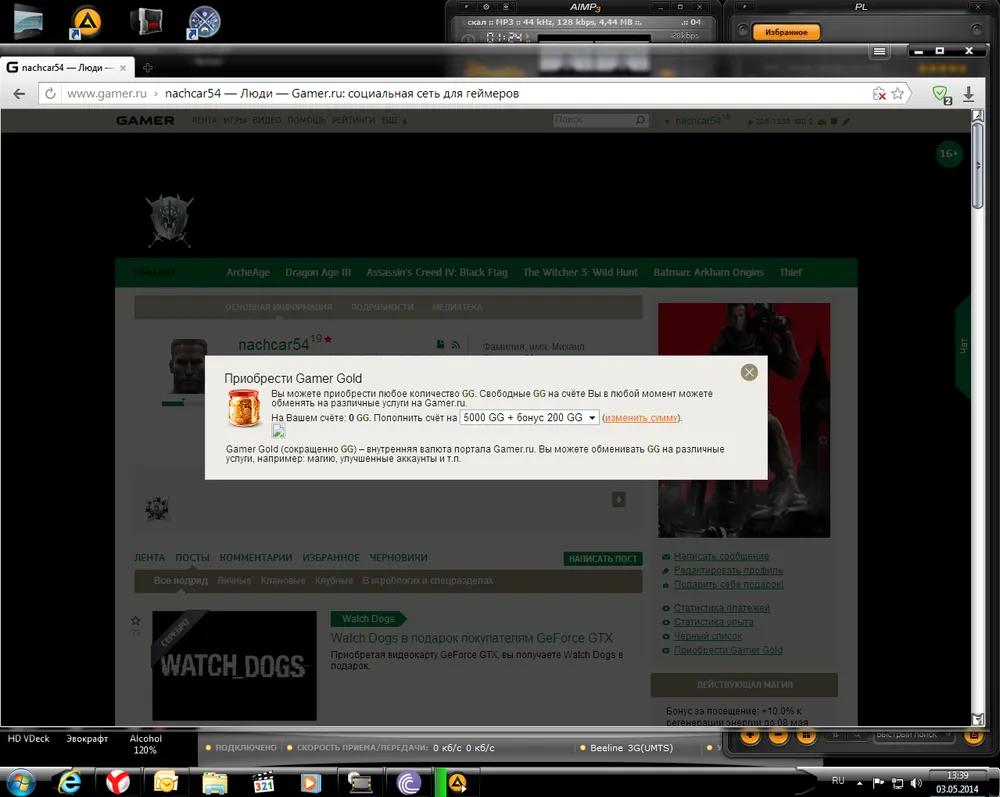Click the nachcar54 avatar picture

point(189,367)
